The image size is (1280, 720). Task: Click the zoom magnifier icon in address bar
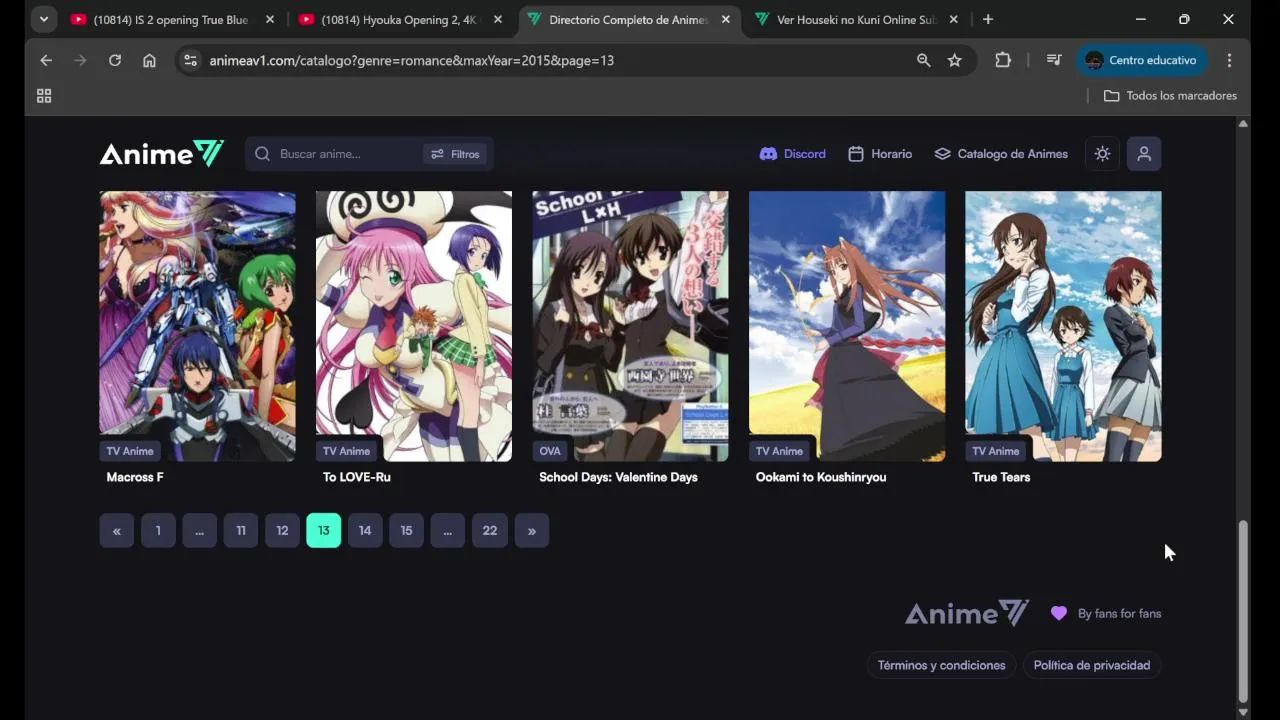[x=924, y=60]
